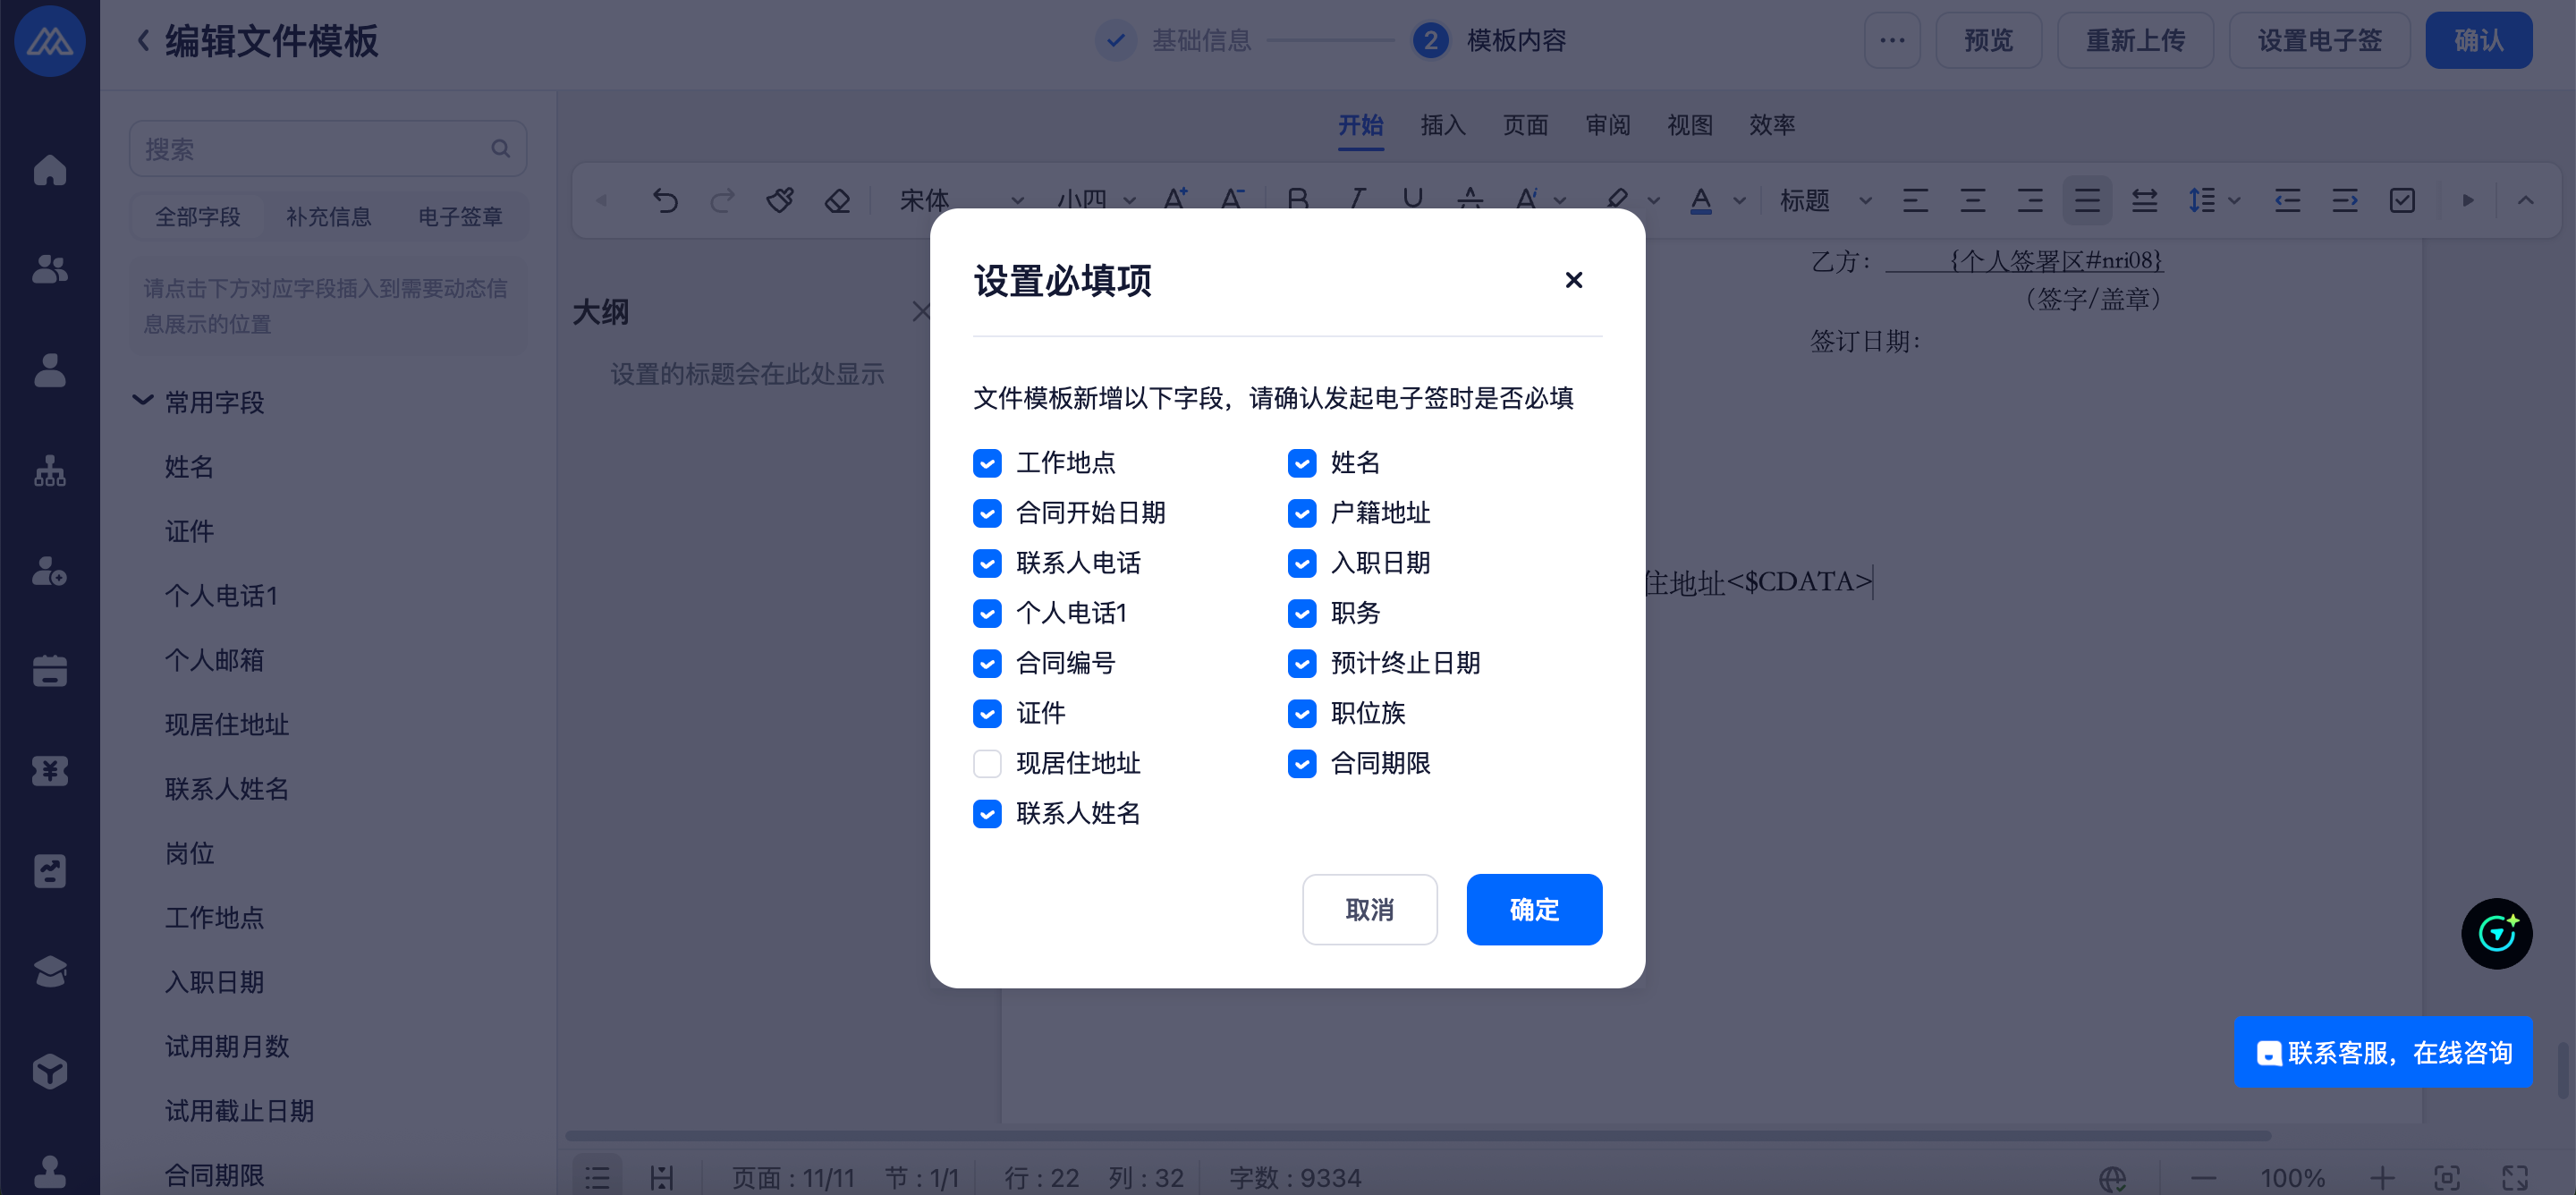Justify text alignment
This screenshot has height=1195, width=2576.
(x=2087, y=201)
